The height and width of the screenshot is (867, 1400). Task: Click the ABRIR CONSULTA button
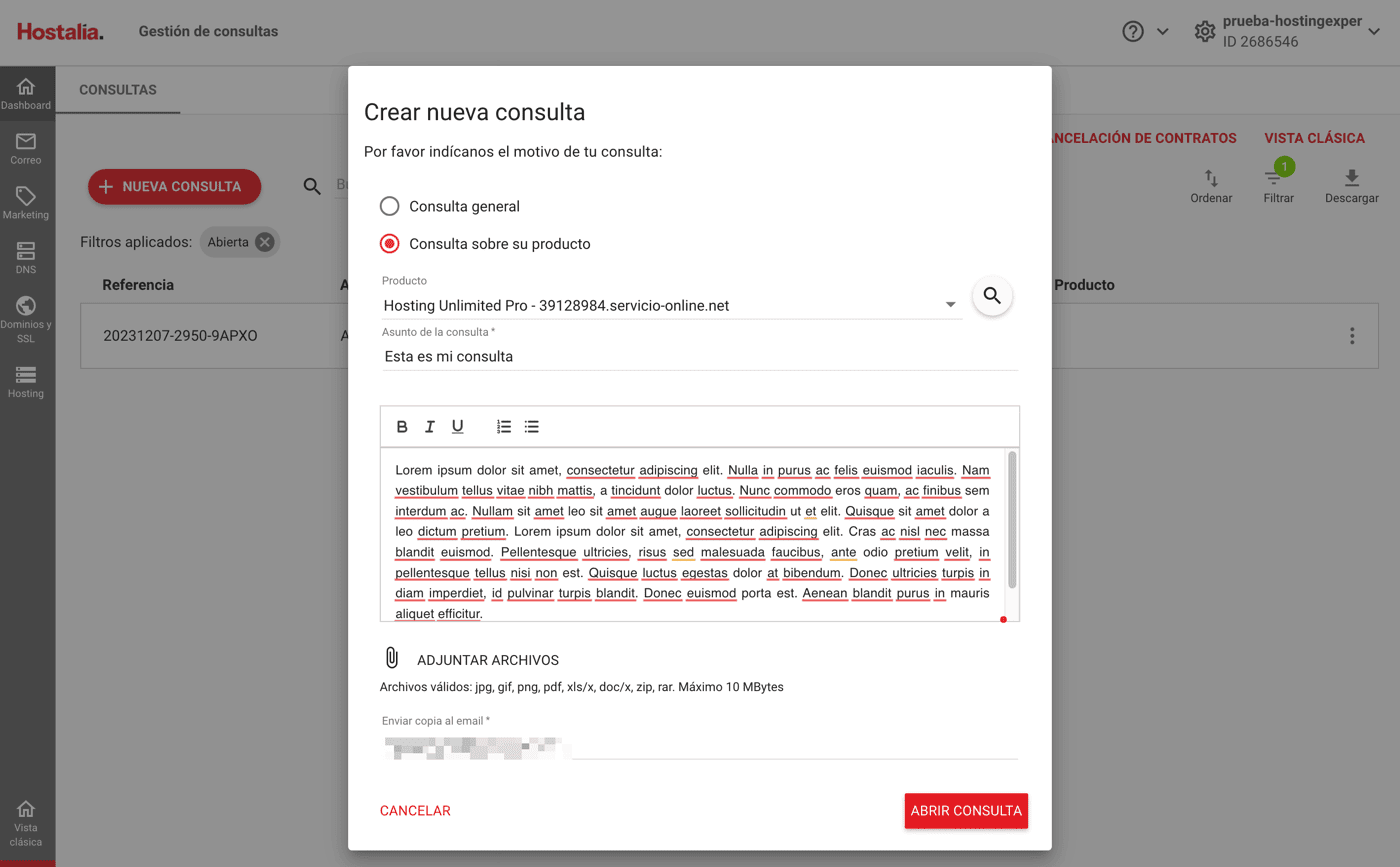pyautogui.click(x=966, y=811)
